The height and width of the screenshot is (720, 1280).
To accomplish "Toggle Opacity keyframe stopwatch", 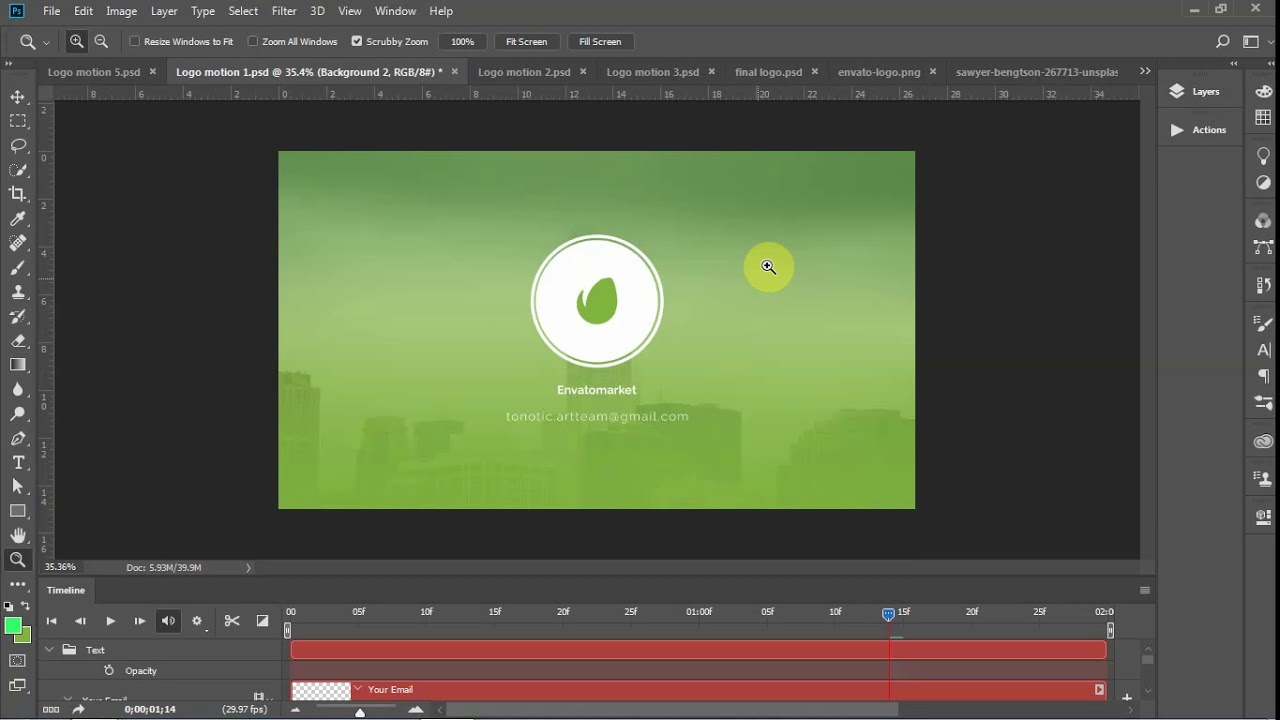I will tap(109, 671).
